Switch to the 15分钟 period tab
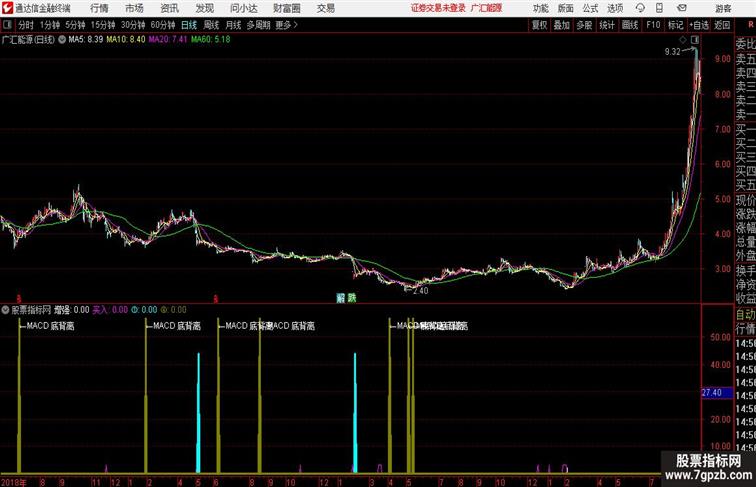Viewport: 756px width, 487px height. [x=103, y=25]
